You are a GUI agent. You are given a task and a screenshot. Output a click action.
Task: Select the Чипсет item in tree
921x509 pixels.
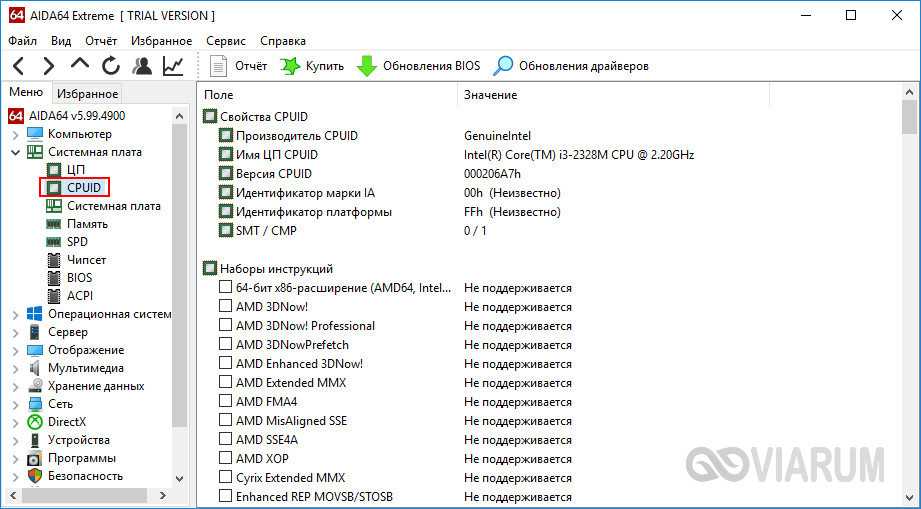(x=86, y=260)
